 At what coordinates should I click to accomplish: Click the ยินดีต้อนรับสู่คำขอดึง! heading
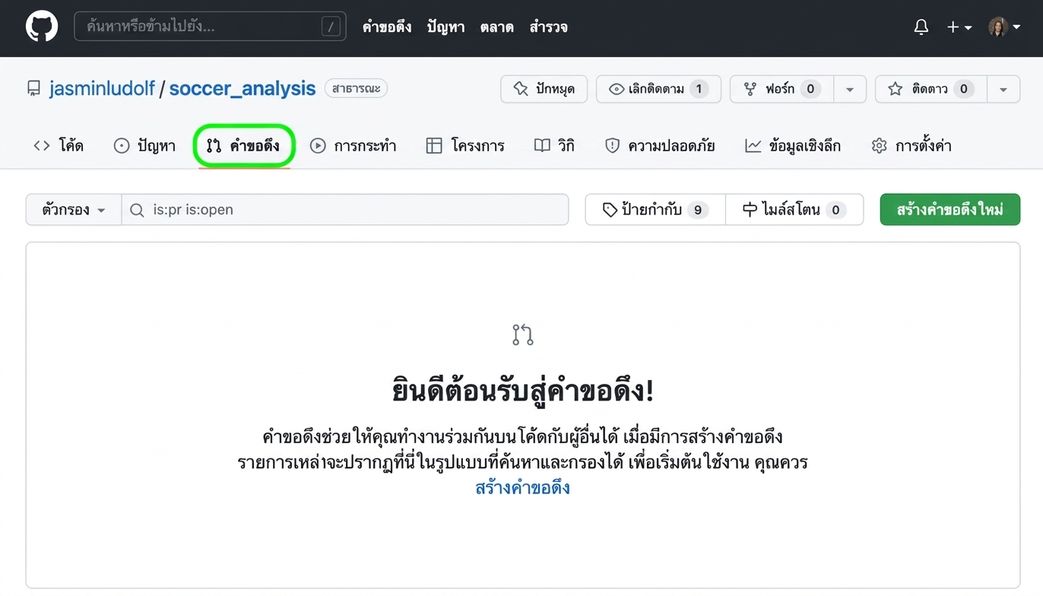(x=523, y=390)
